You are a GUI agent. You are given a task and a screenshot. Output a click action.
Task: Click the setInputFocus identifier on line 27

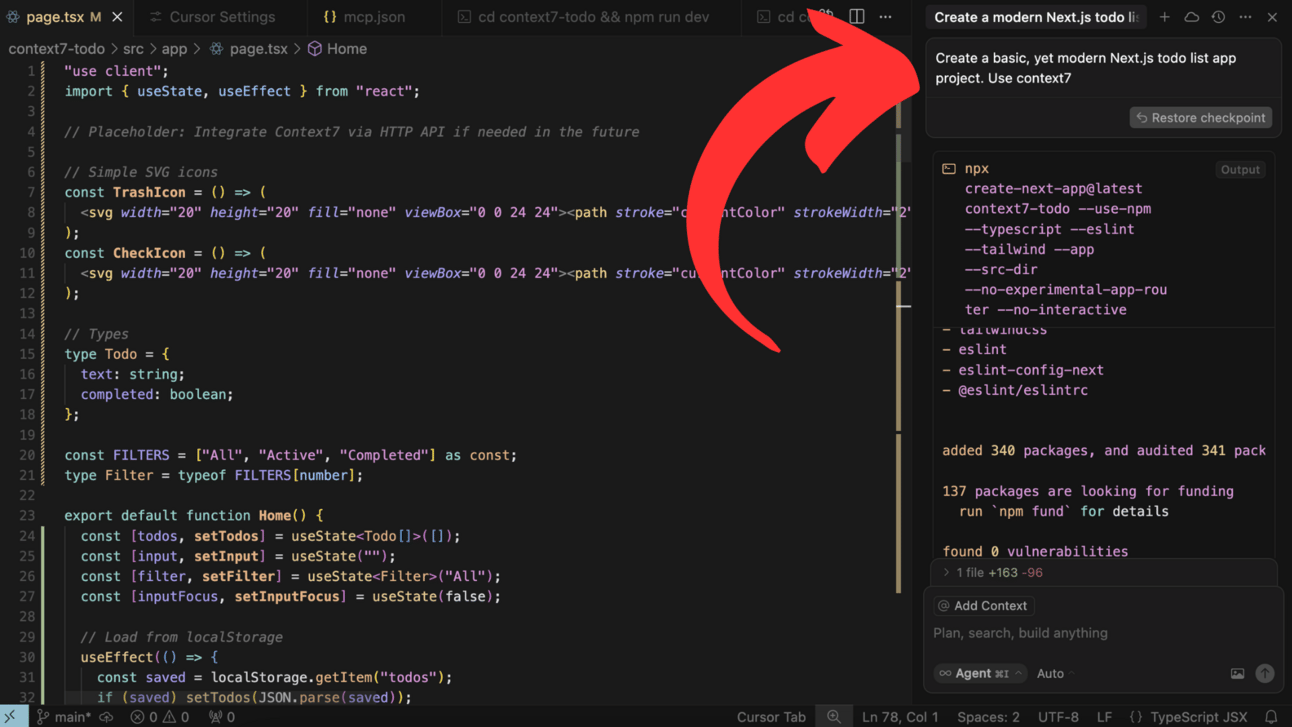(x=287, y=597)
